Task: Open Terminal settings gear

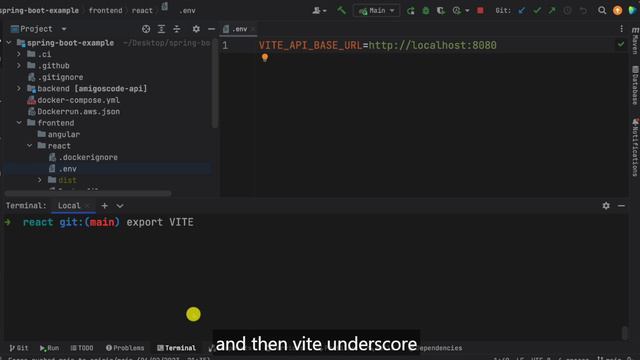Action: coord(606,206)
